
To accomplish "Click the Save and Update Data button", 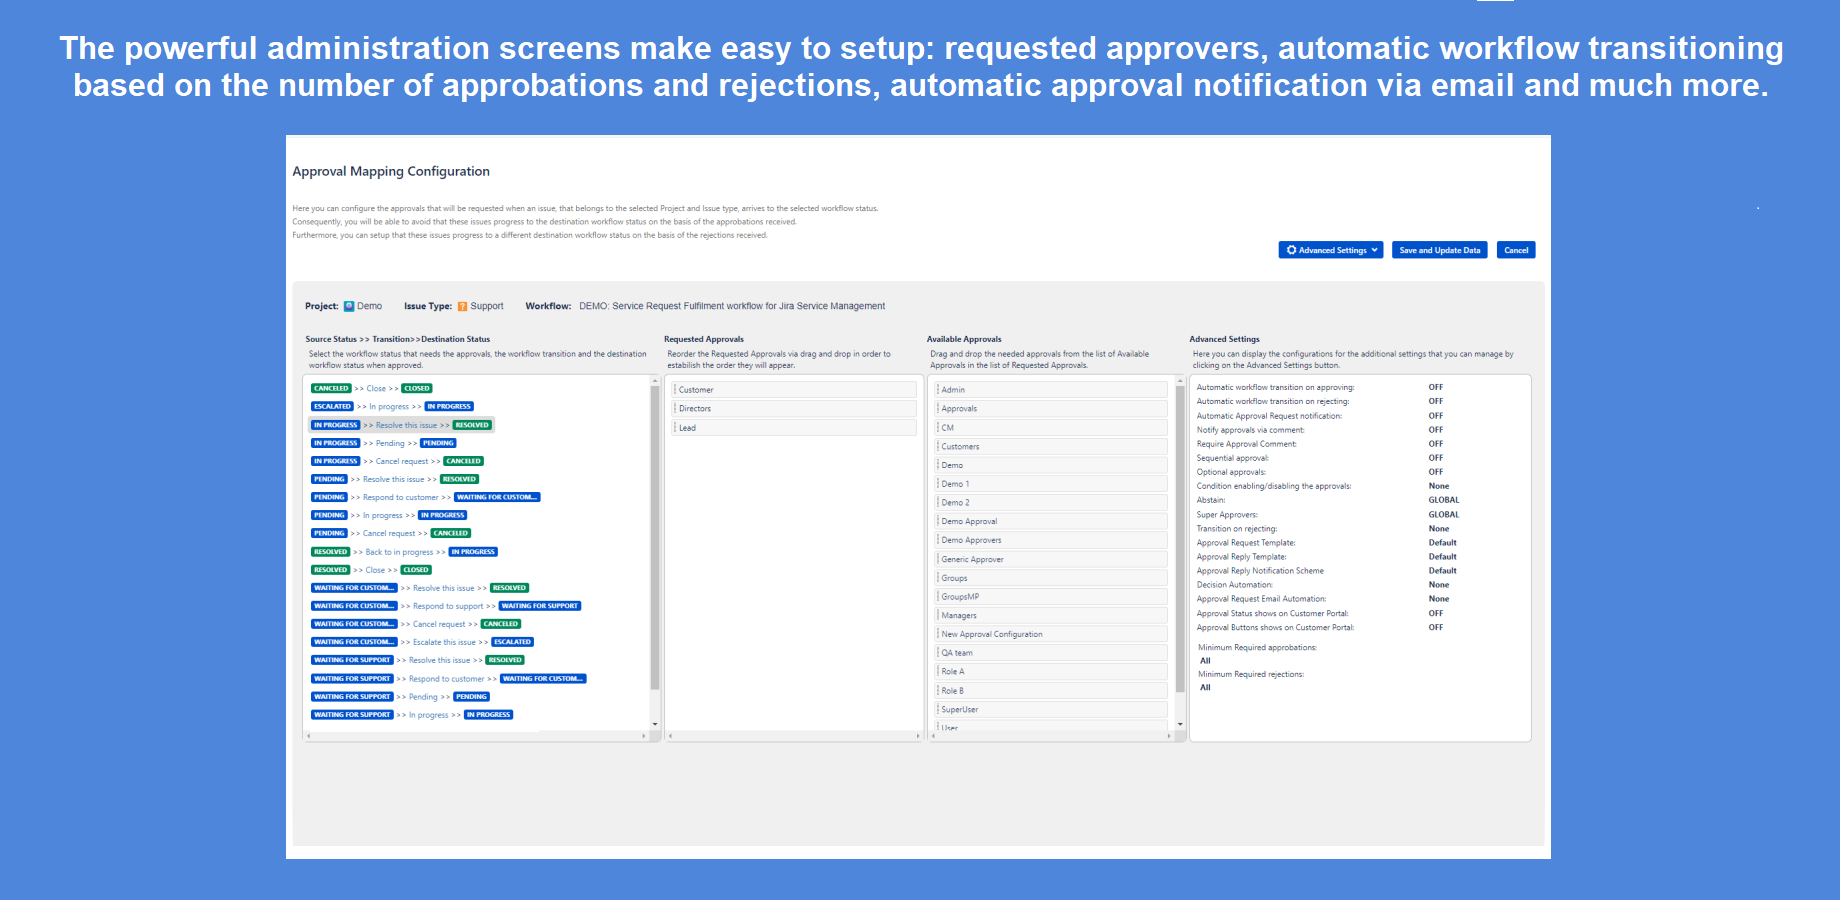I will click(x=1440, y=250).
